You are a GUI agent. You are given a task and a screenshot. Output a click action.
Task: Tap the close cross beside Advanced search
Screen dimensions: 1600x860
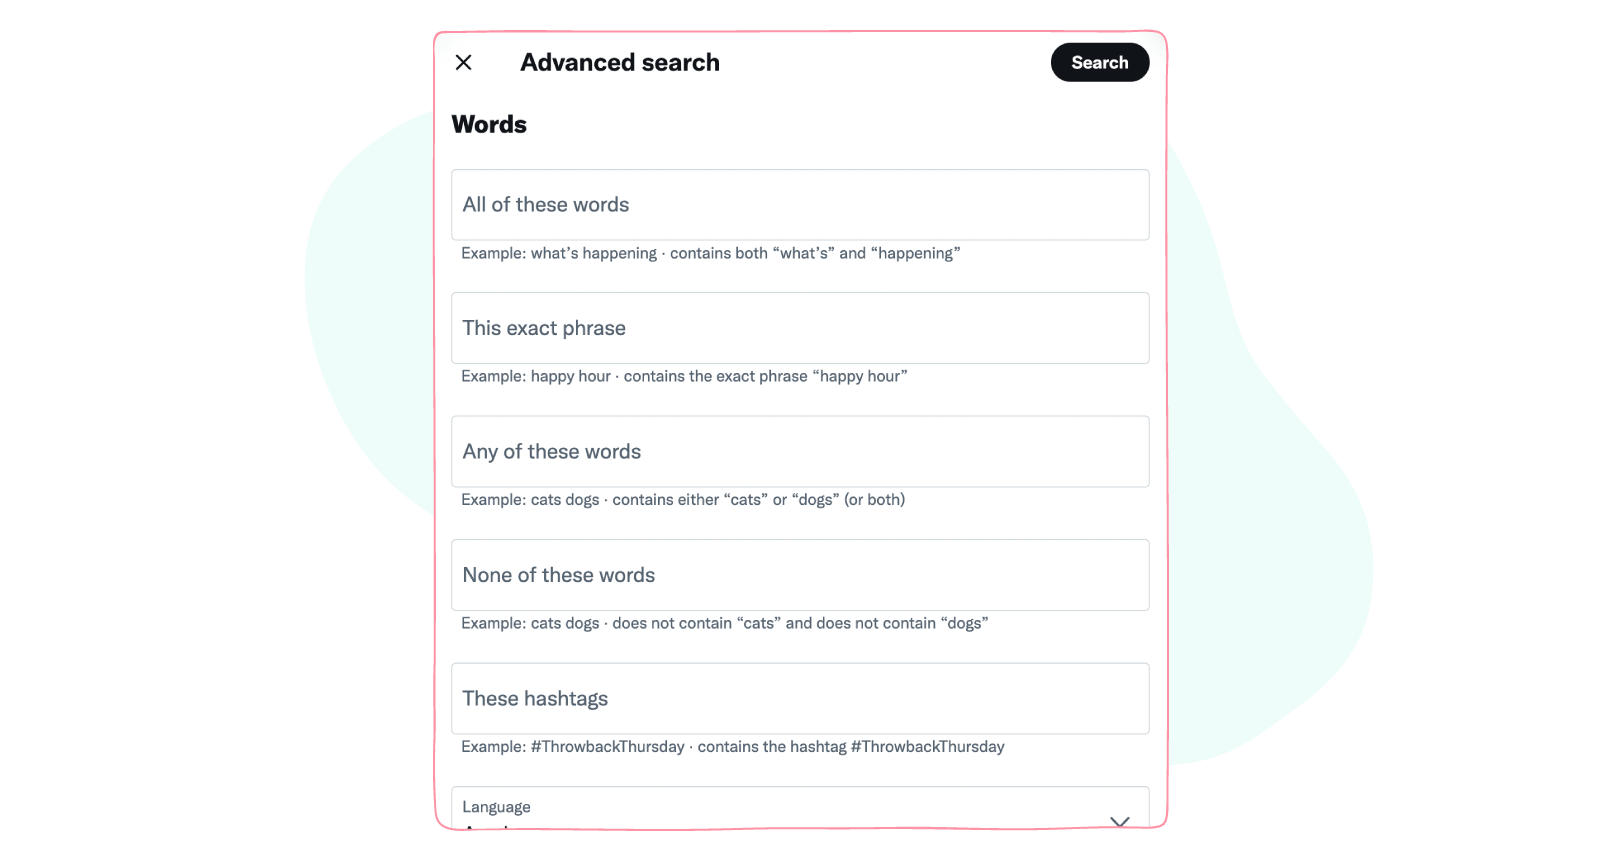pos(463,62)
